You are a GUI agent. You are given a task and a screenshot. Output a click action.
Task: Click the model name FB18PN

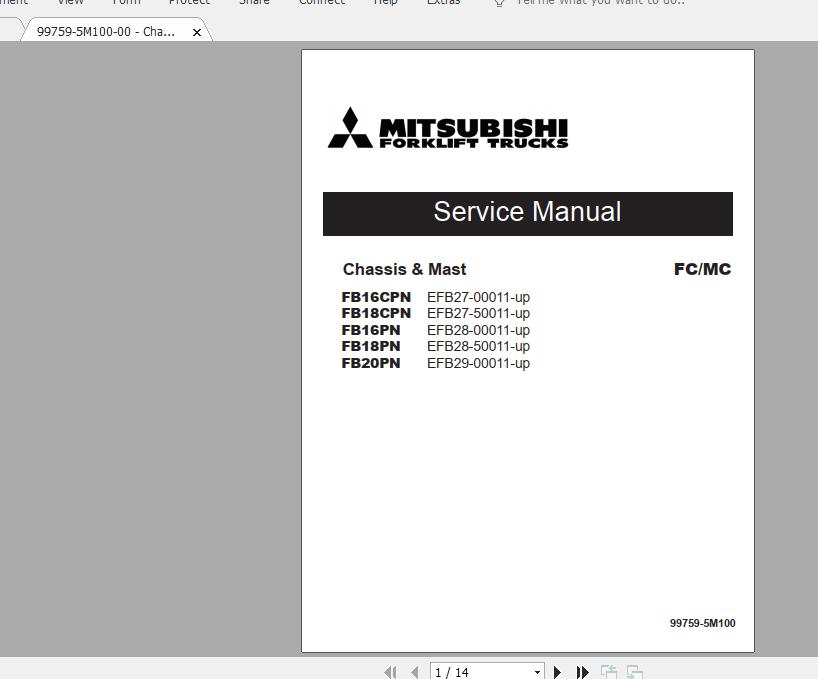pyautogui.click(x=371, y=346)
